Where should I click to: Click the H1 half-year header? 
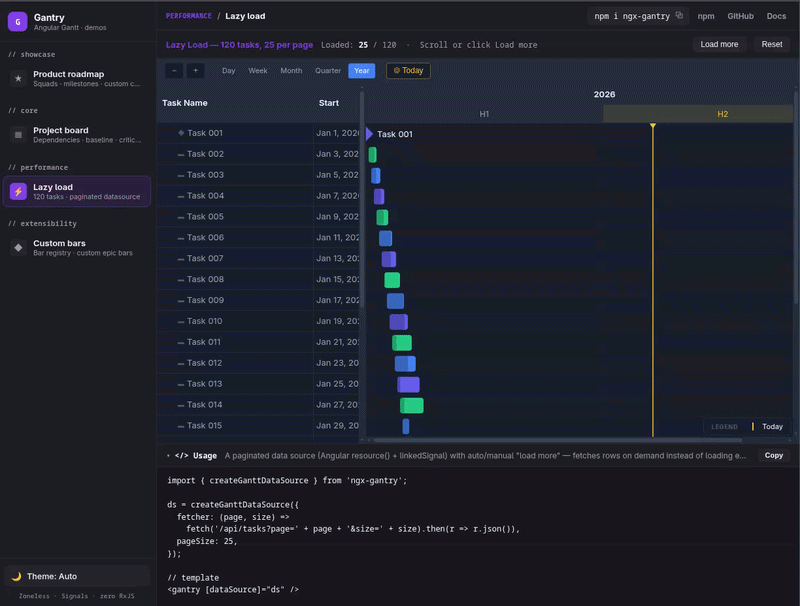484,114
